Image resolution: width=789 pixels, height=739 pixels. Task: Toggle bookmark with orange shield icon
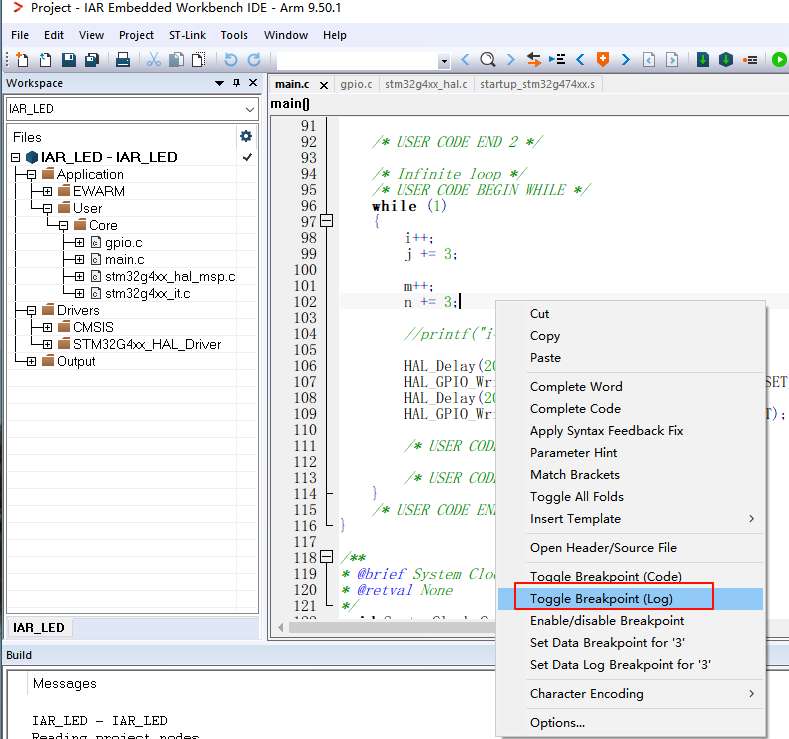point(603,60)
